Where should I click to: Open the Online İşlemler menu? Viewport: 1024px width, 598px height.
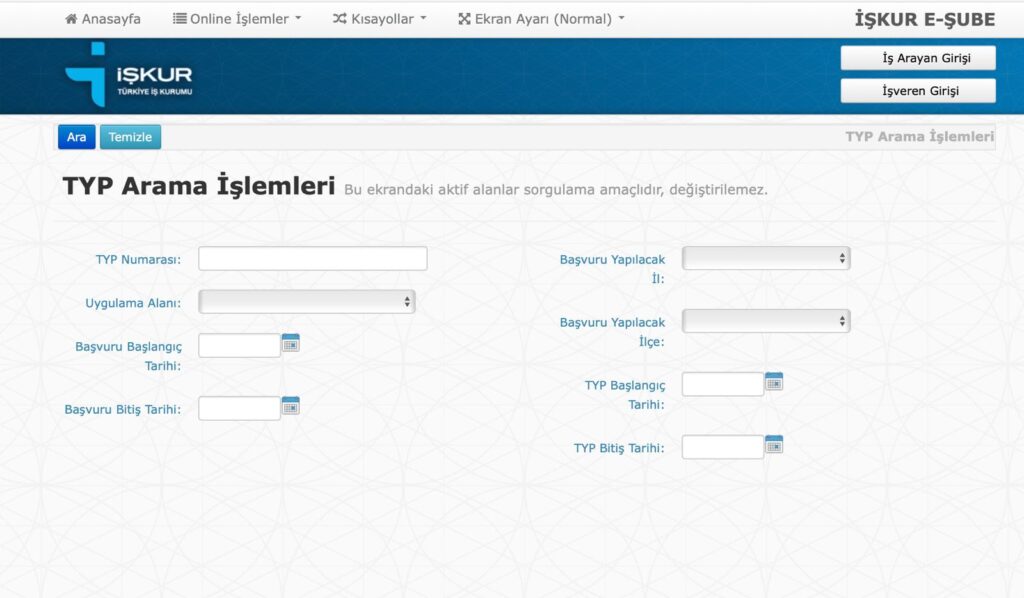point(237,19)
